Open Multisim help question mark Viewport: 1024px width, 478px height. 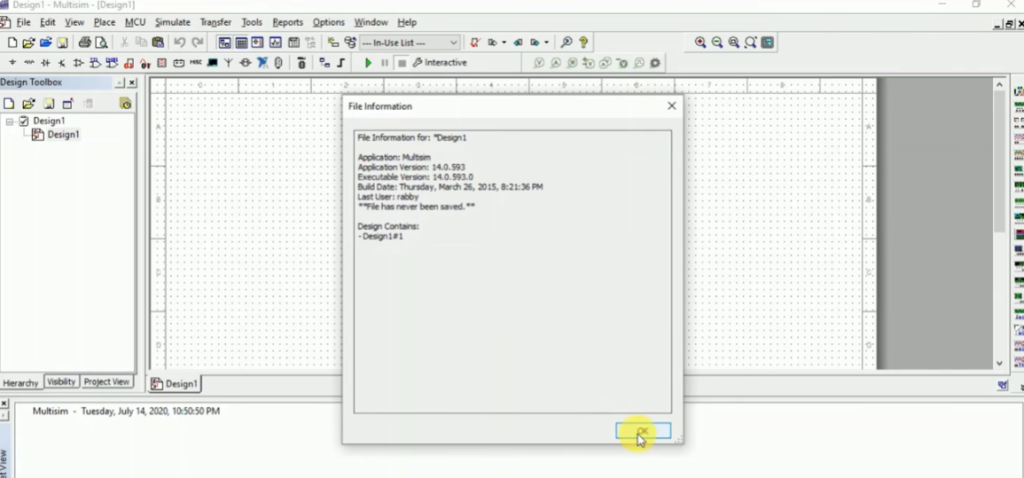pyautogui.click(x=583, y=42)
